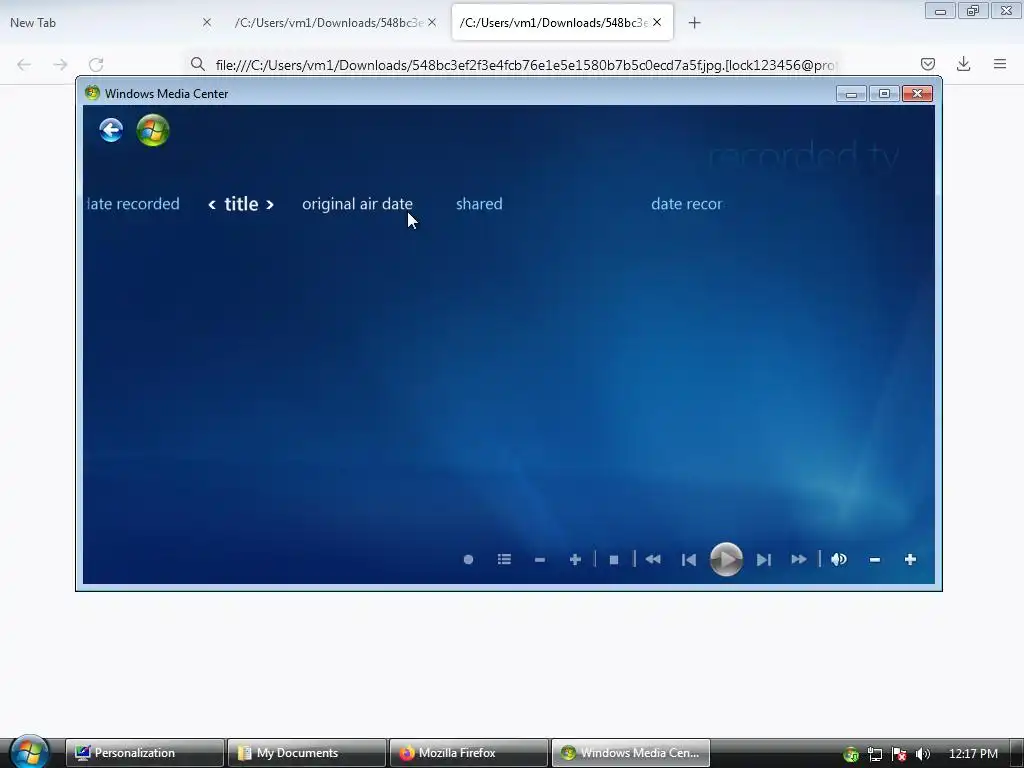Reload the page in Firefox
The width and height of the screenshot is (1024, 768).
96,64
